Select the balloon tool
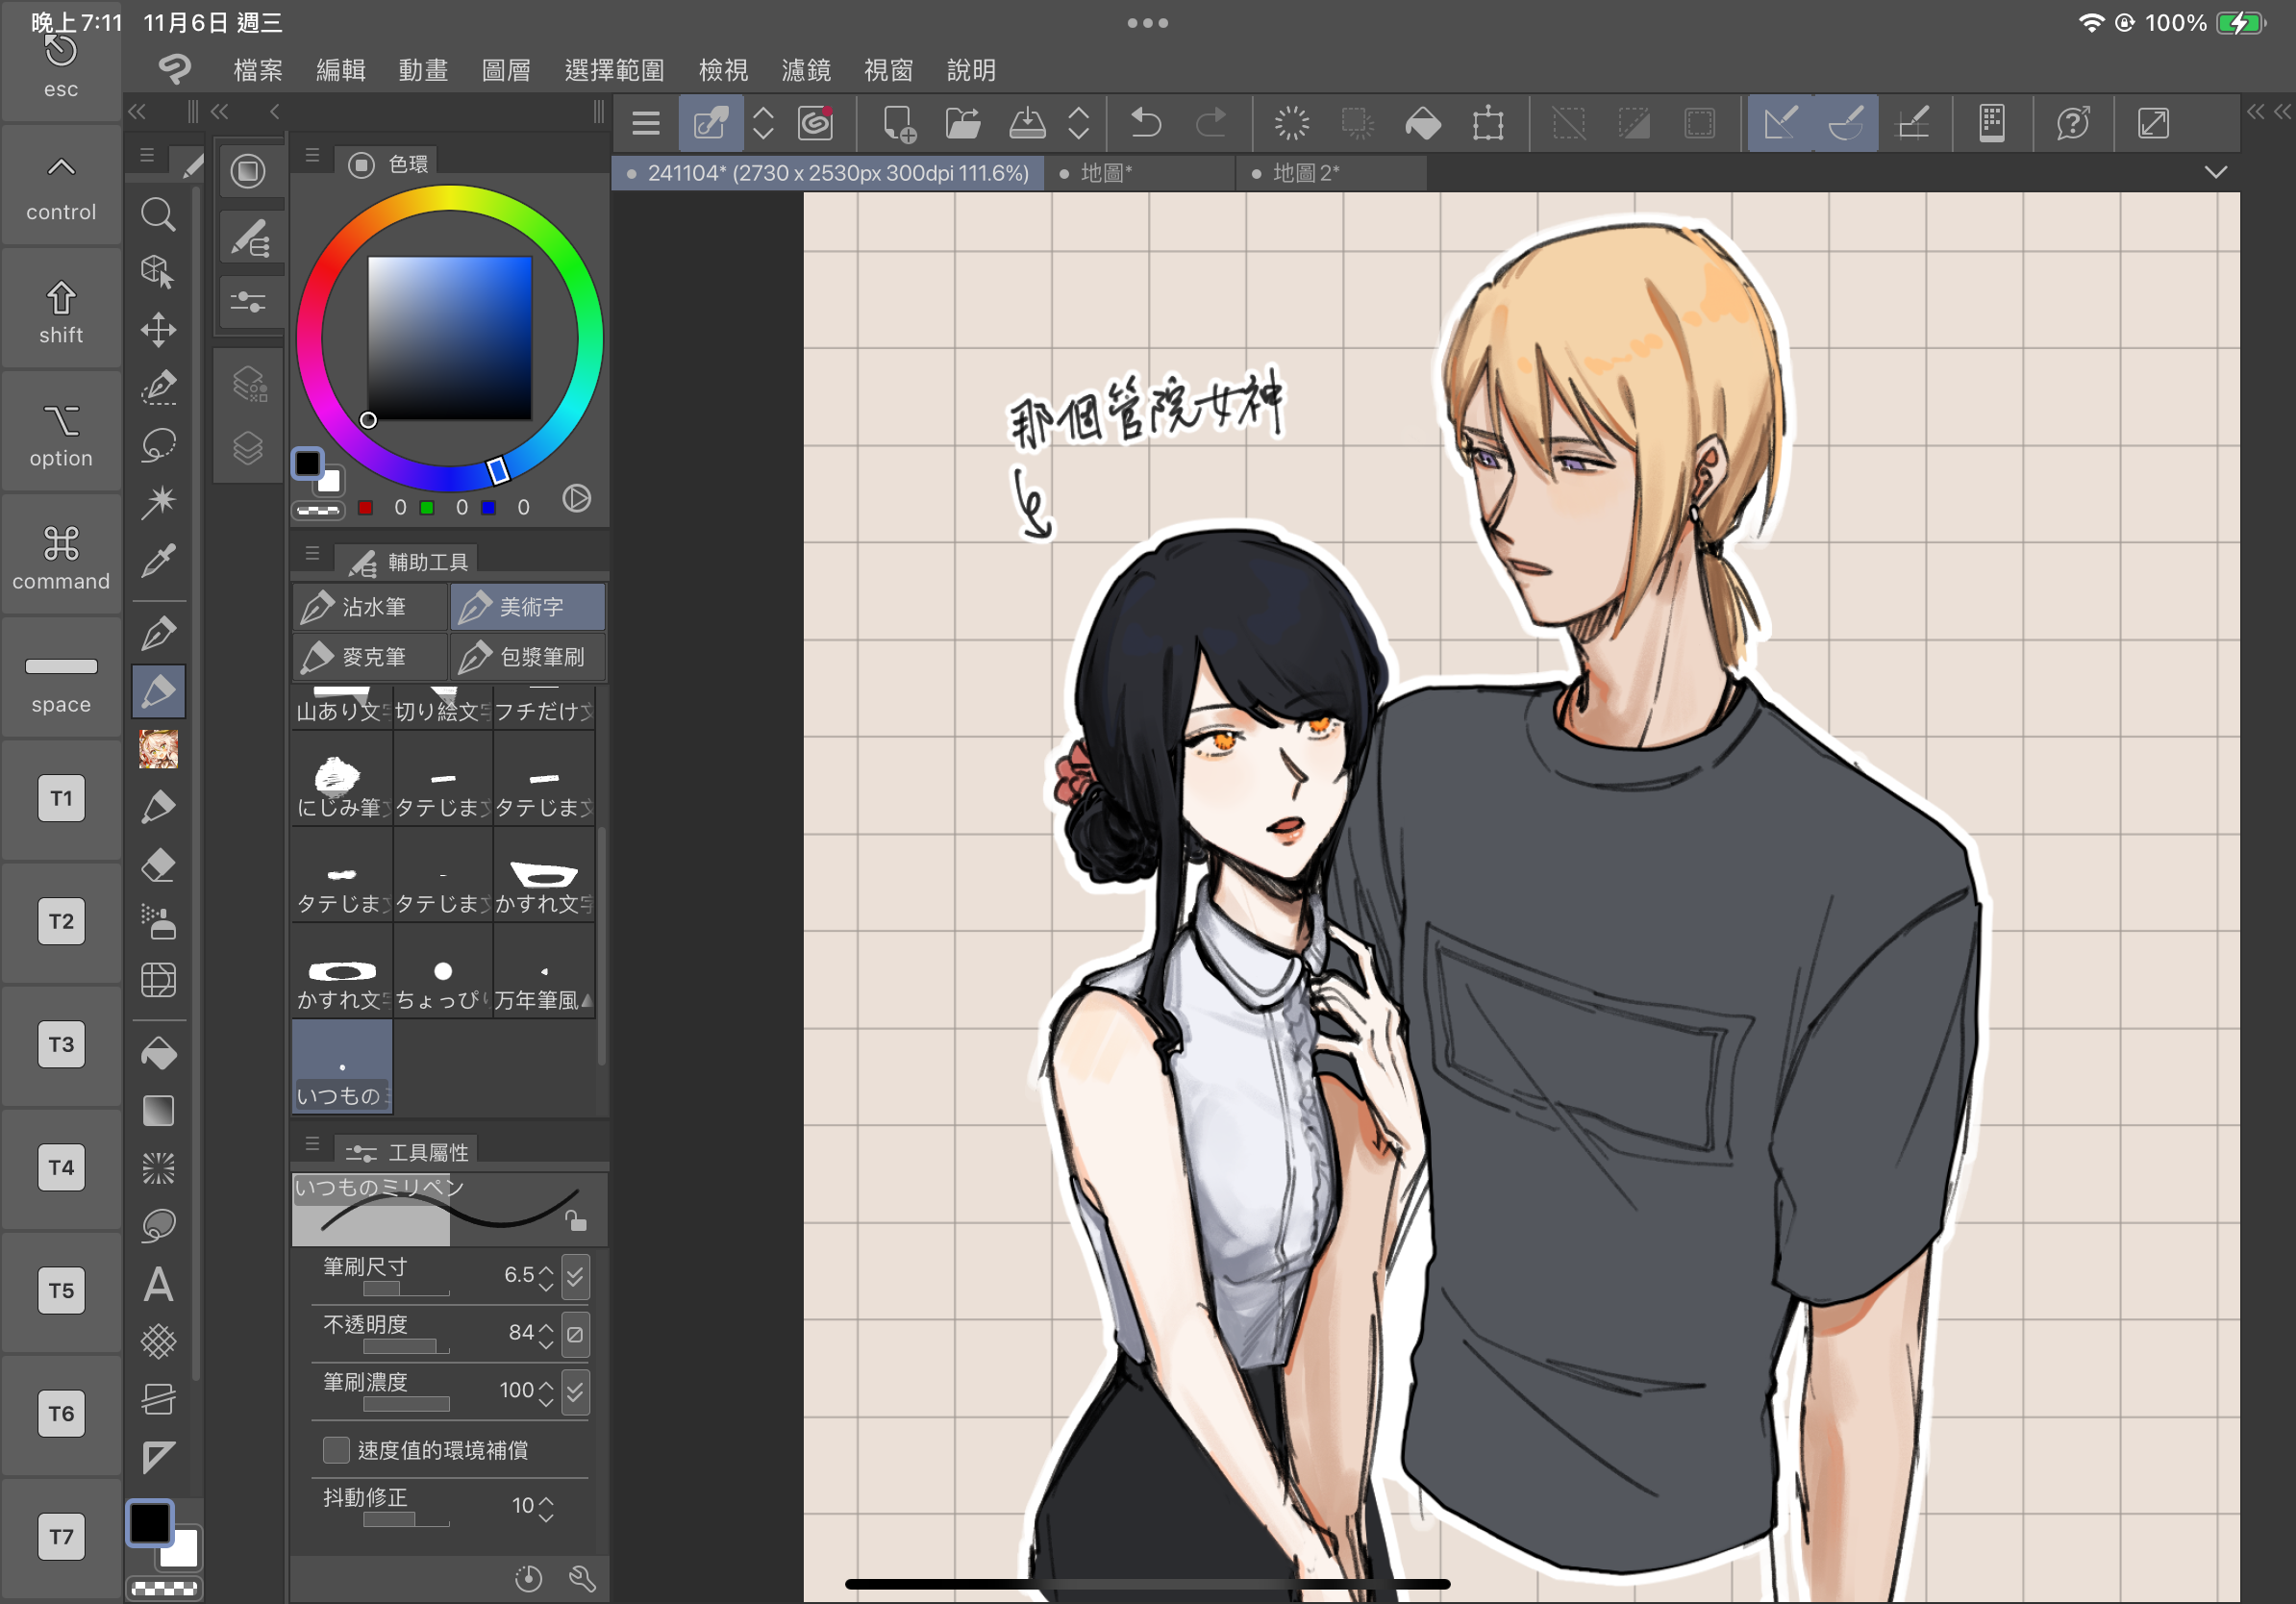2296x1604 pixels. [158, 1226]
